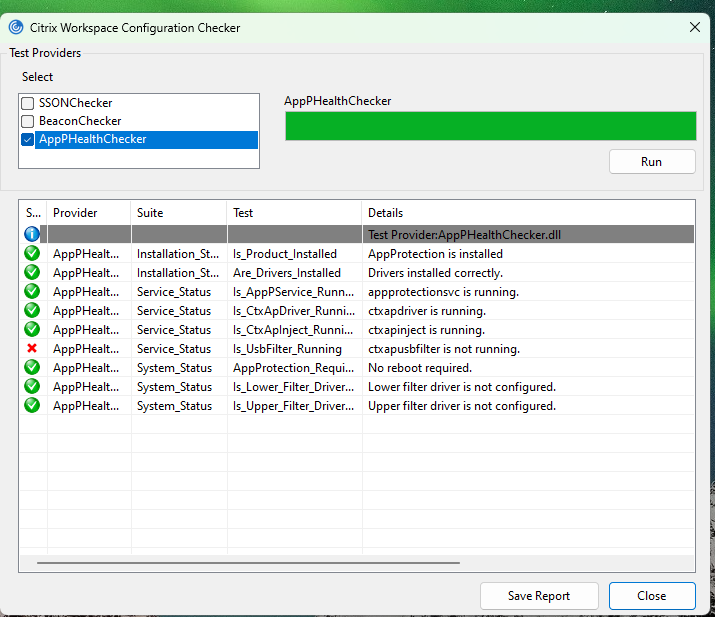Click green check icon for Is_Product_Installed
This screenshot has width=715, height=617.
32,254
